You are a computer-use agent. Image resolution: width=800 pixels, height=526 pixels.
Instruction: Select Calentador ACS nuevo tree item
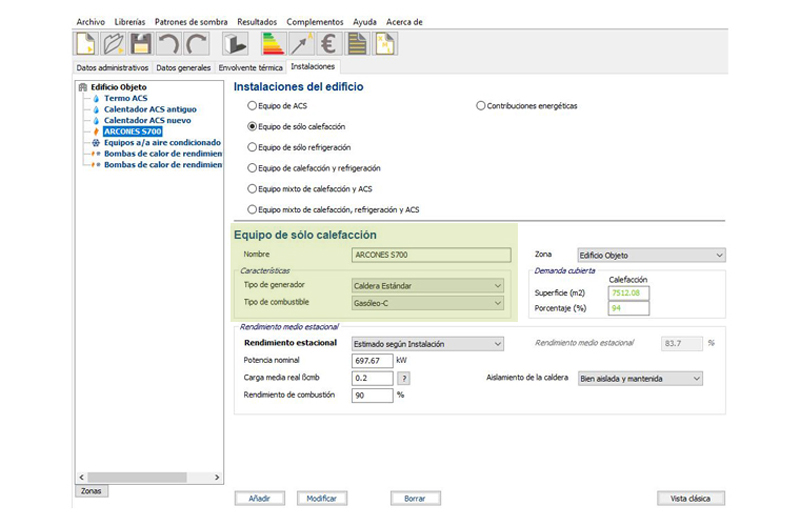click(x=147, y=120)
